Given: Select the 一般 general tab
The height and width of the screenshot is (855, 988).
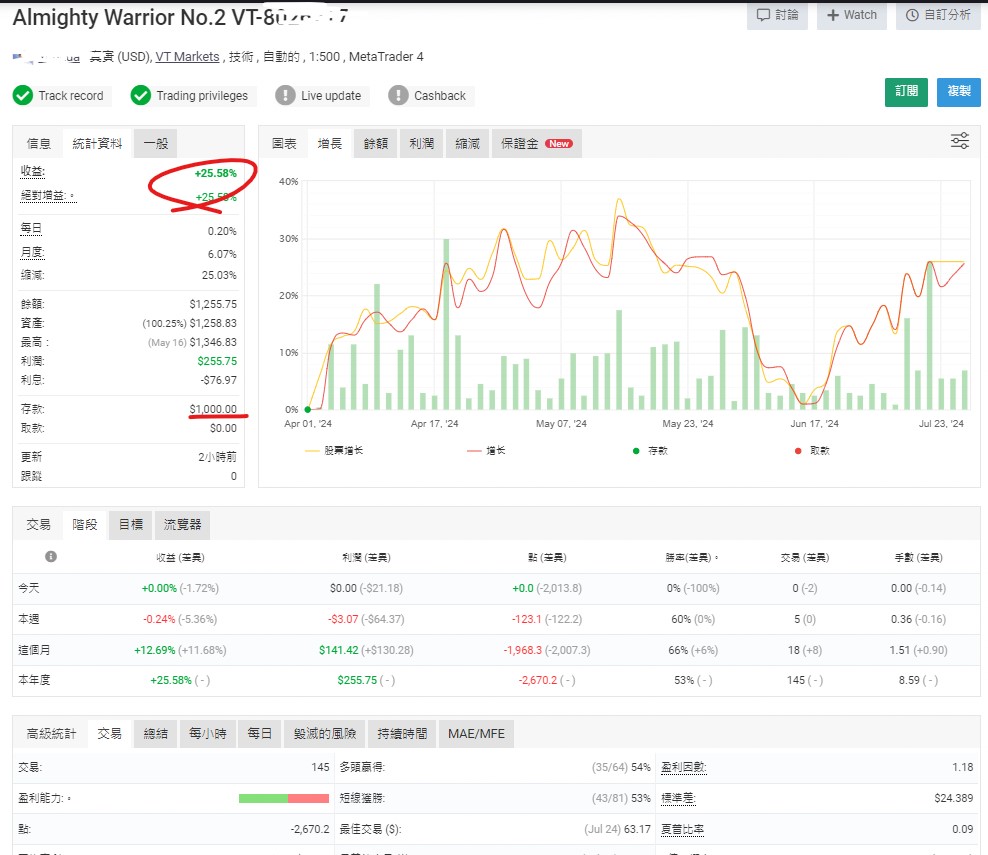Looking at the screenshot, I should 156,144.
